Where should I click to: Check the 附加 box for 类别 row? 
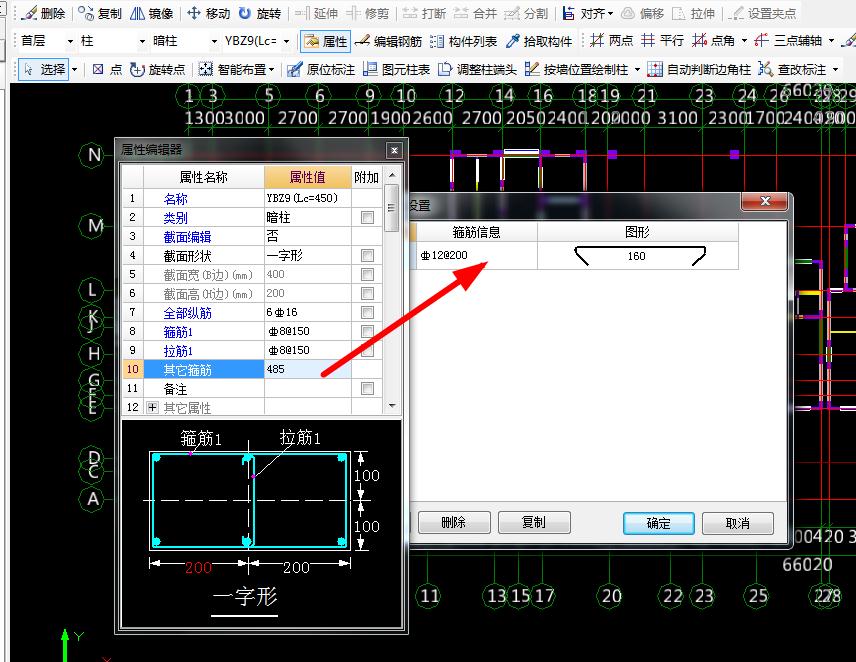tap(367, 218)
